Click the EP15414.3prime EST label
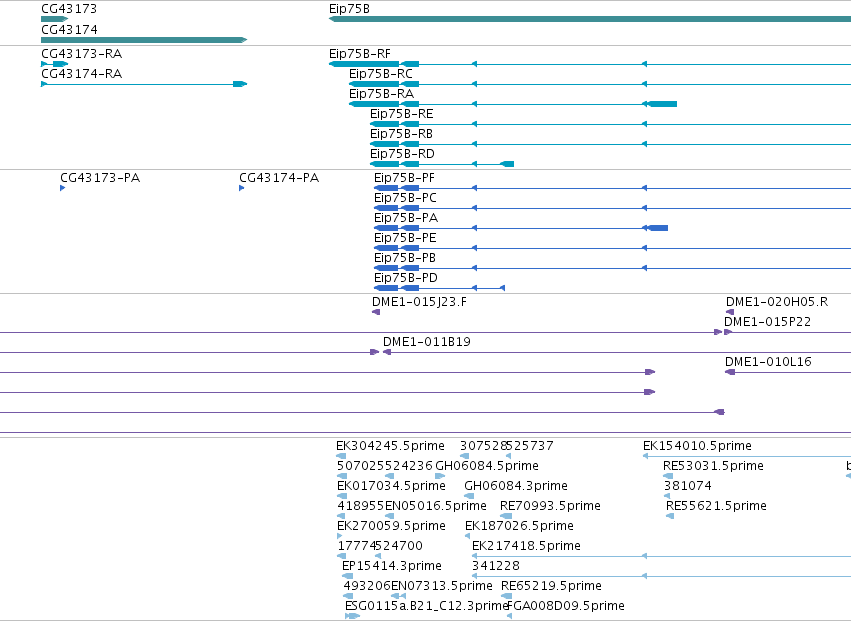 click(x=391, y=567)
